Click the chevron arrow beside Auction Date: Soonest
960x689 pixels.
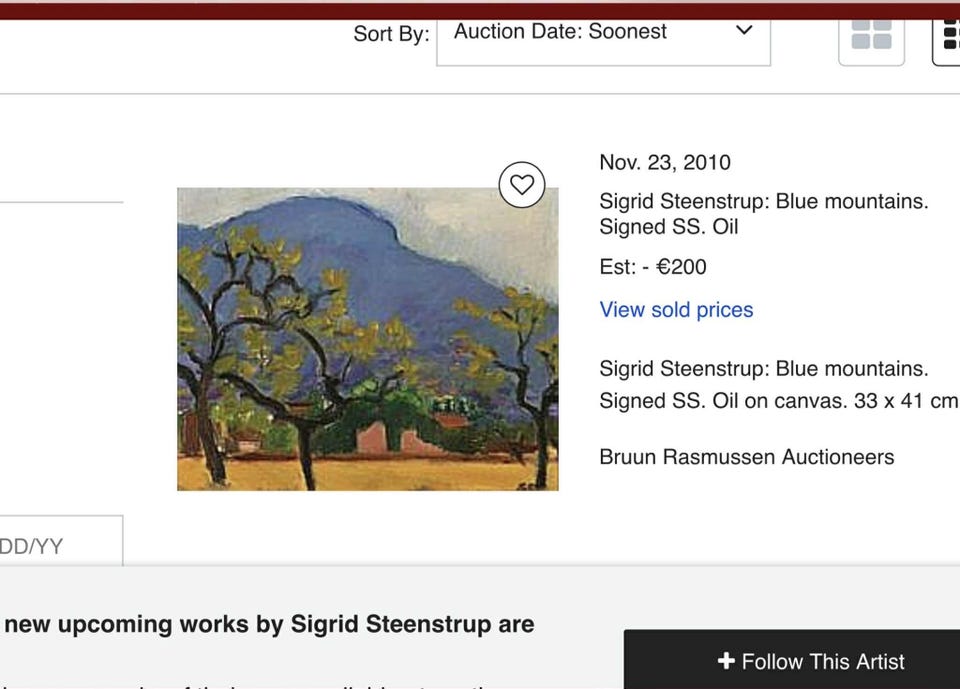tap(744, 31)
